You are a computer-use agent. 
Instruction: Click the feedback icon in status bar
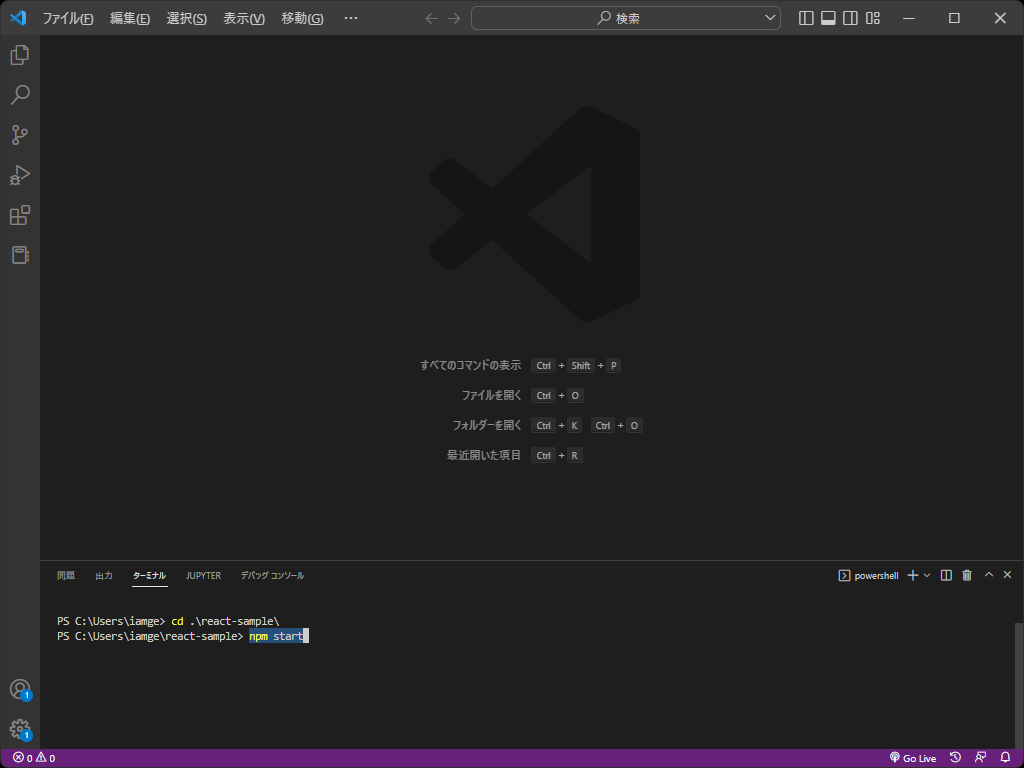(x=980, y=758)
